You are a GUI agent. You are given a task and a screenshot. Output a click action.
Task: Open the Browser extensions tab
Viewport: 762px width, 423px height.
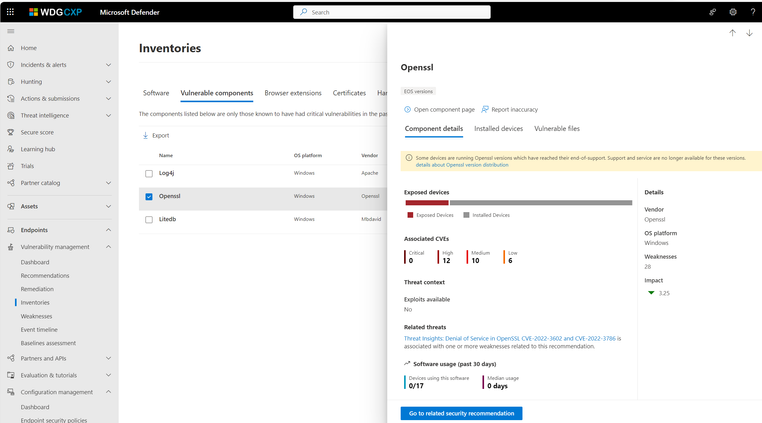click(x=293, y=93)
